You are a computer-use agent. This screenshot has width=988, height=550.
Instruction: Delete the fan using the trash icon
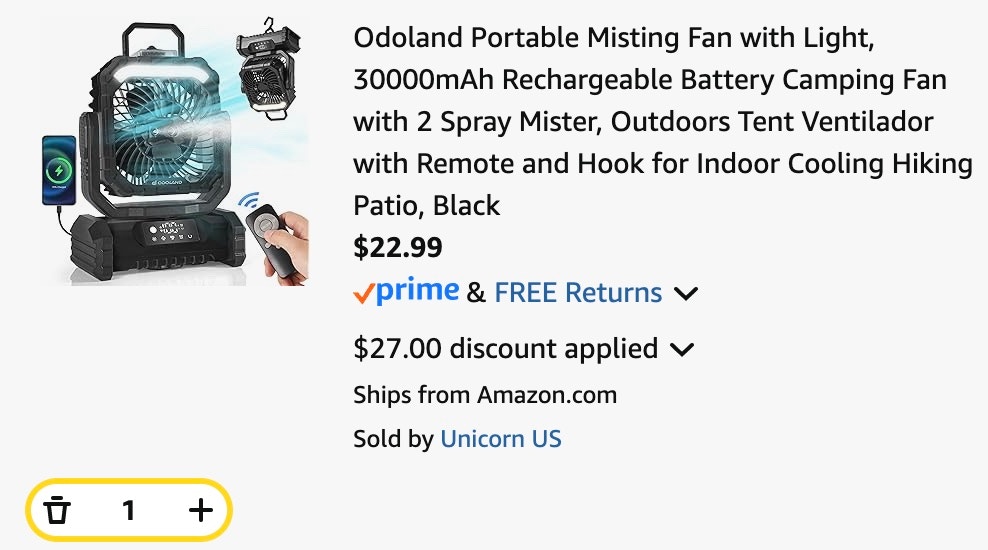(57, 510)
